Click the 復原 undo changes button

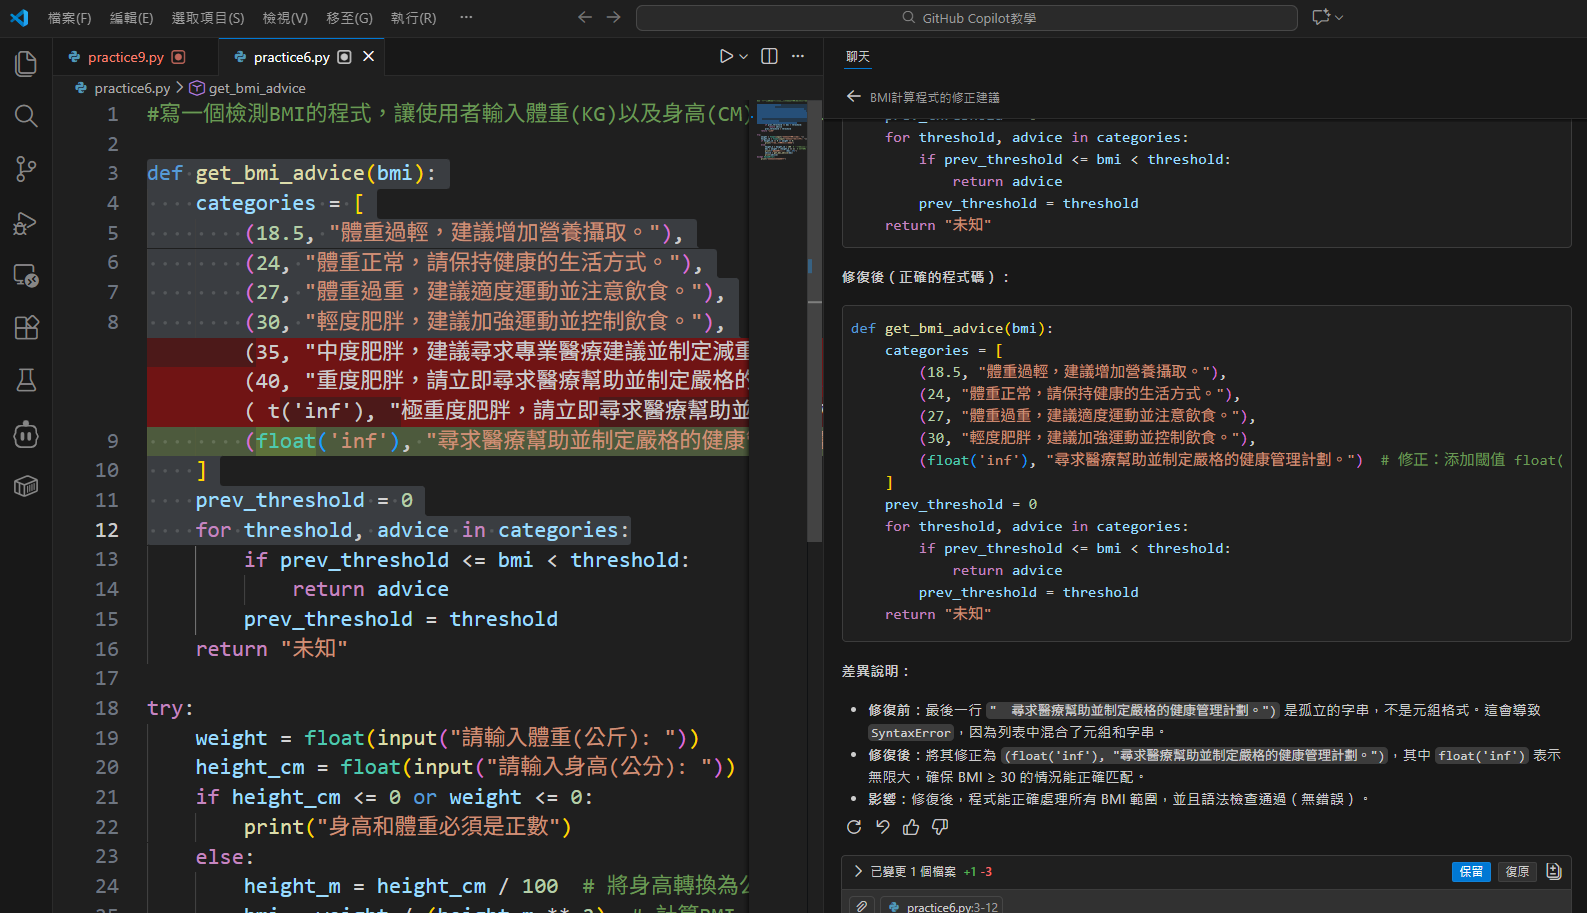pyautogui.click(x=1517, y=872)
